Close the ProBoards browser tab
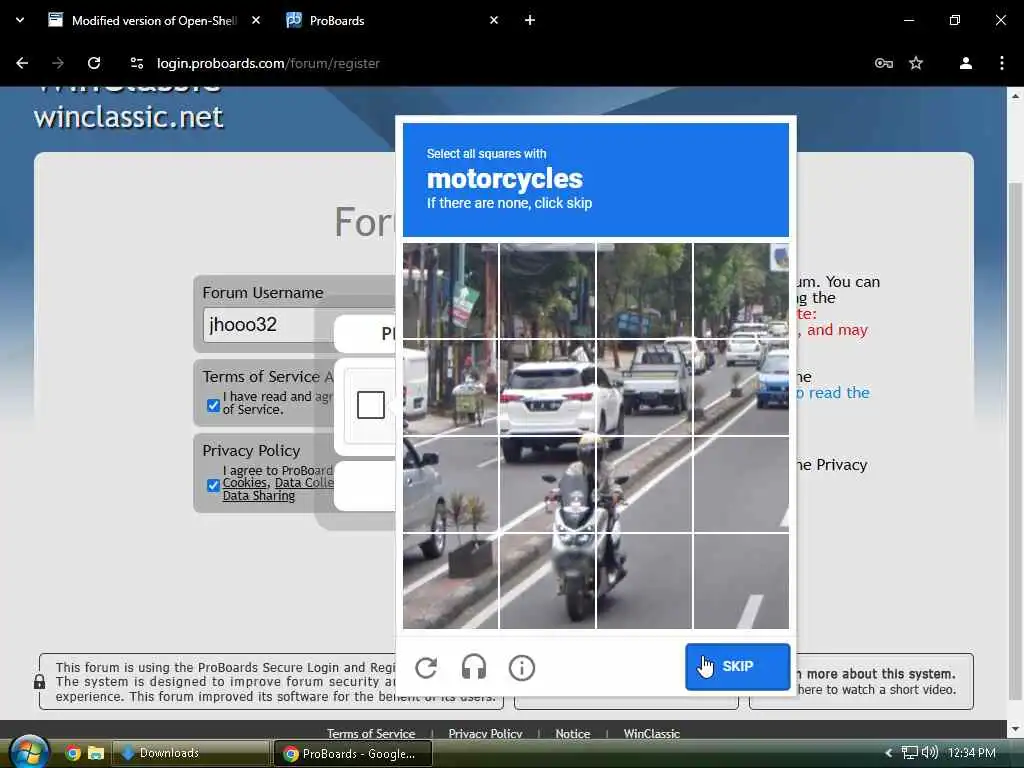1024x768 pixels. (494, 20)
